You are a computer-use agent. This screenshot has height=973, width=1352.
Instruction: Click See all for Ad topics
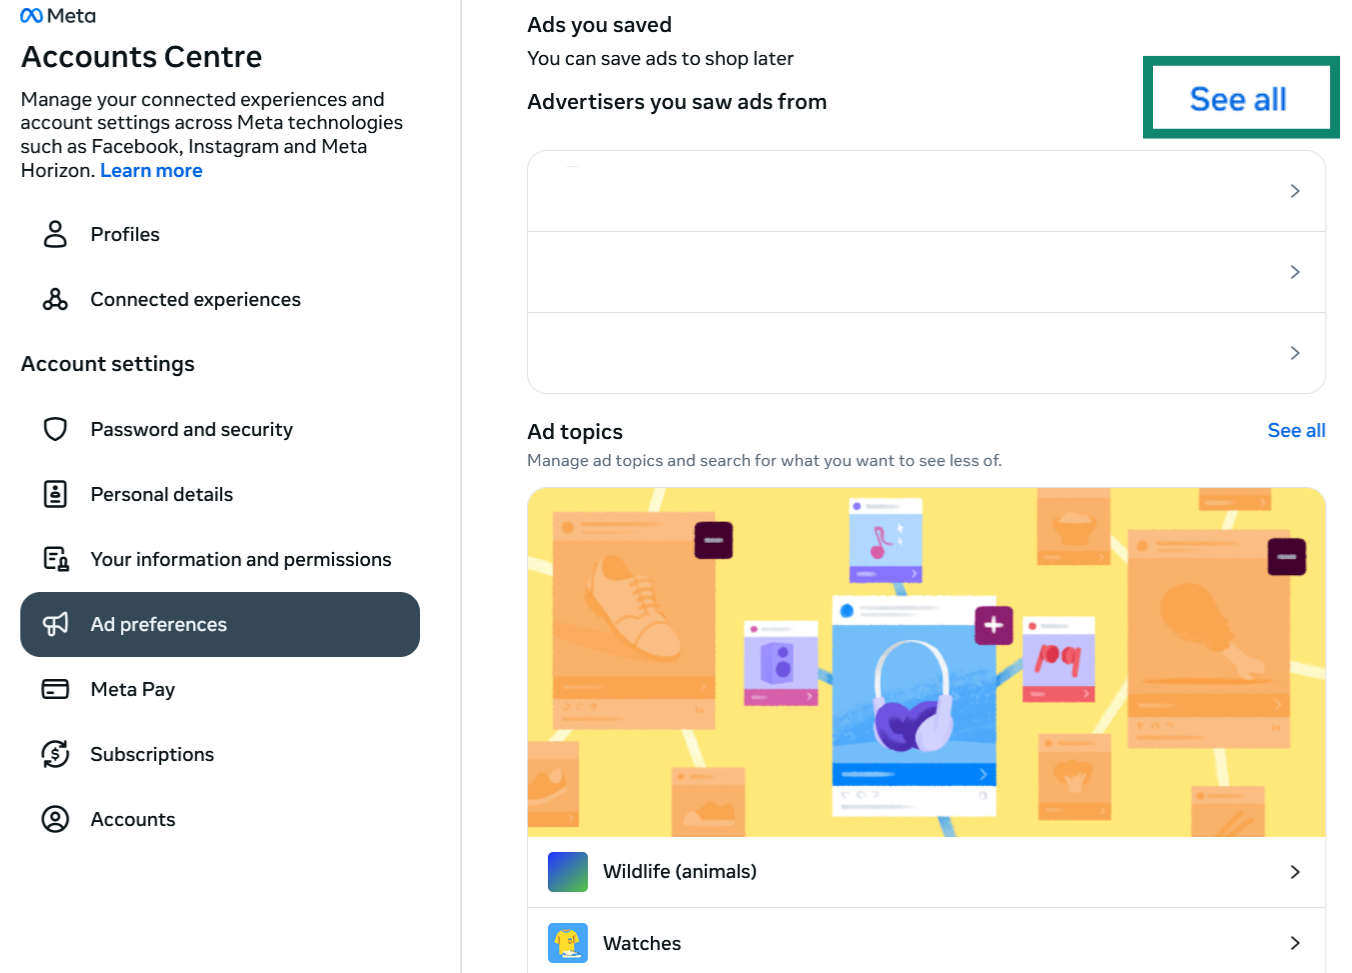(x=1296, y=430)
